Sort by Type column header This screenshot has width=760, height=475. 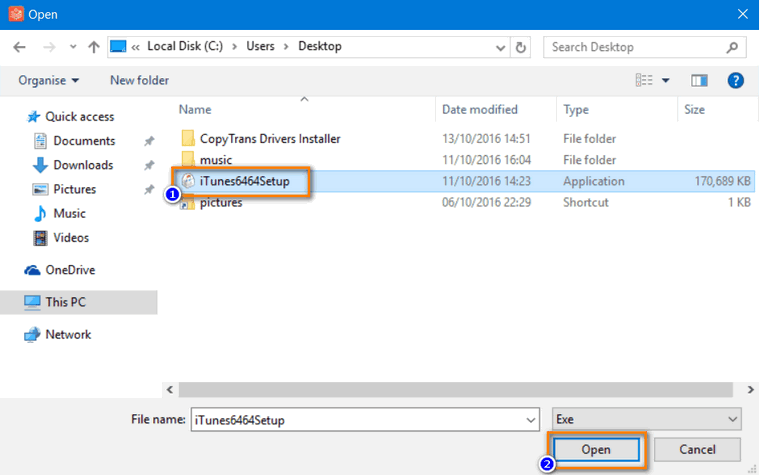pyautogui.click(x=576, y=110)
